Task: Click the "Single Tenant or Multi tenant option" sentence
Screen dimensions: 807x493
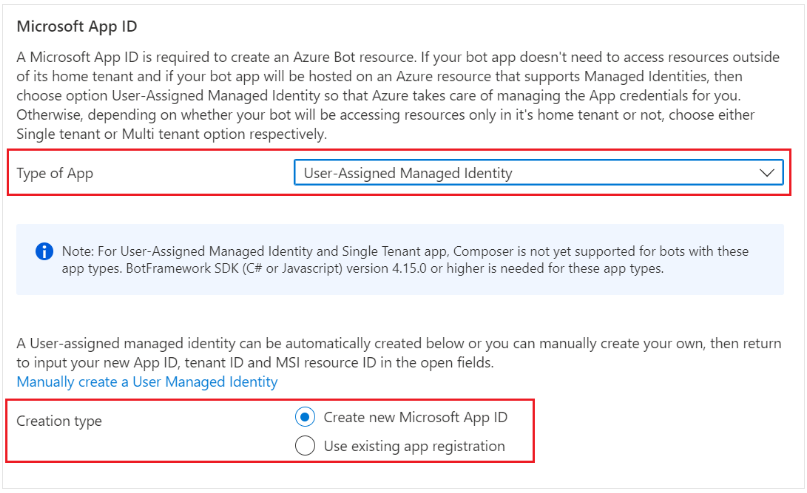Action: pos(170,135)
